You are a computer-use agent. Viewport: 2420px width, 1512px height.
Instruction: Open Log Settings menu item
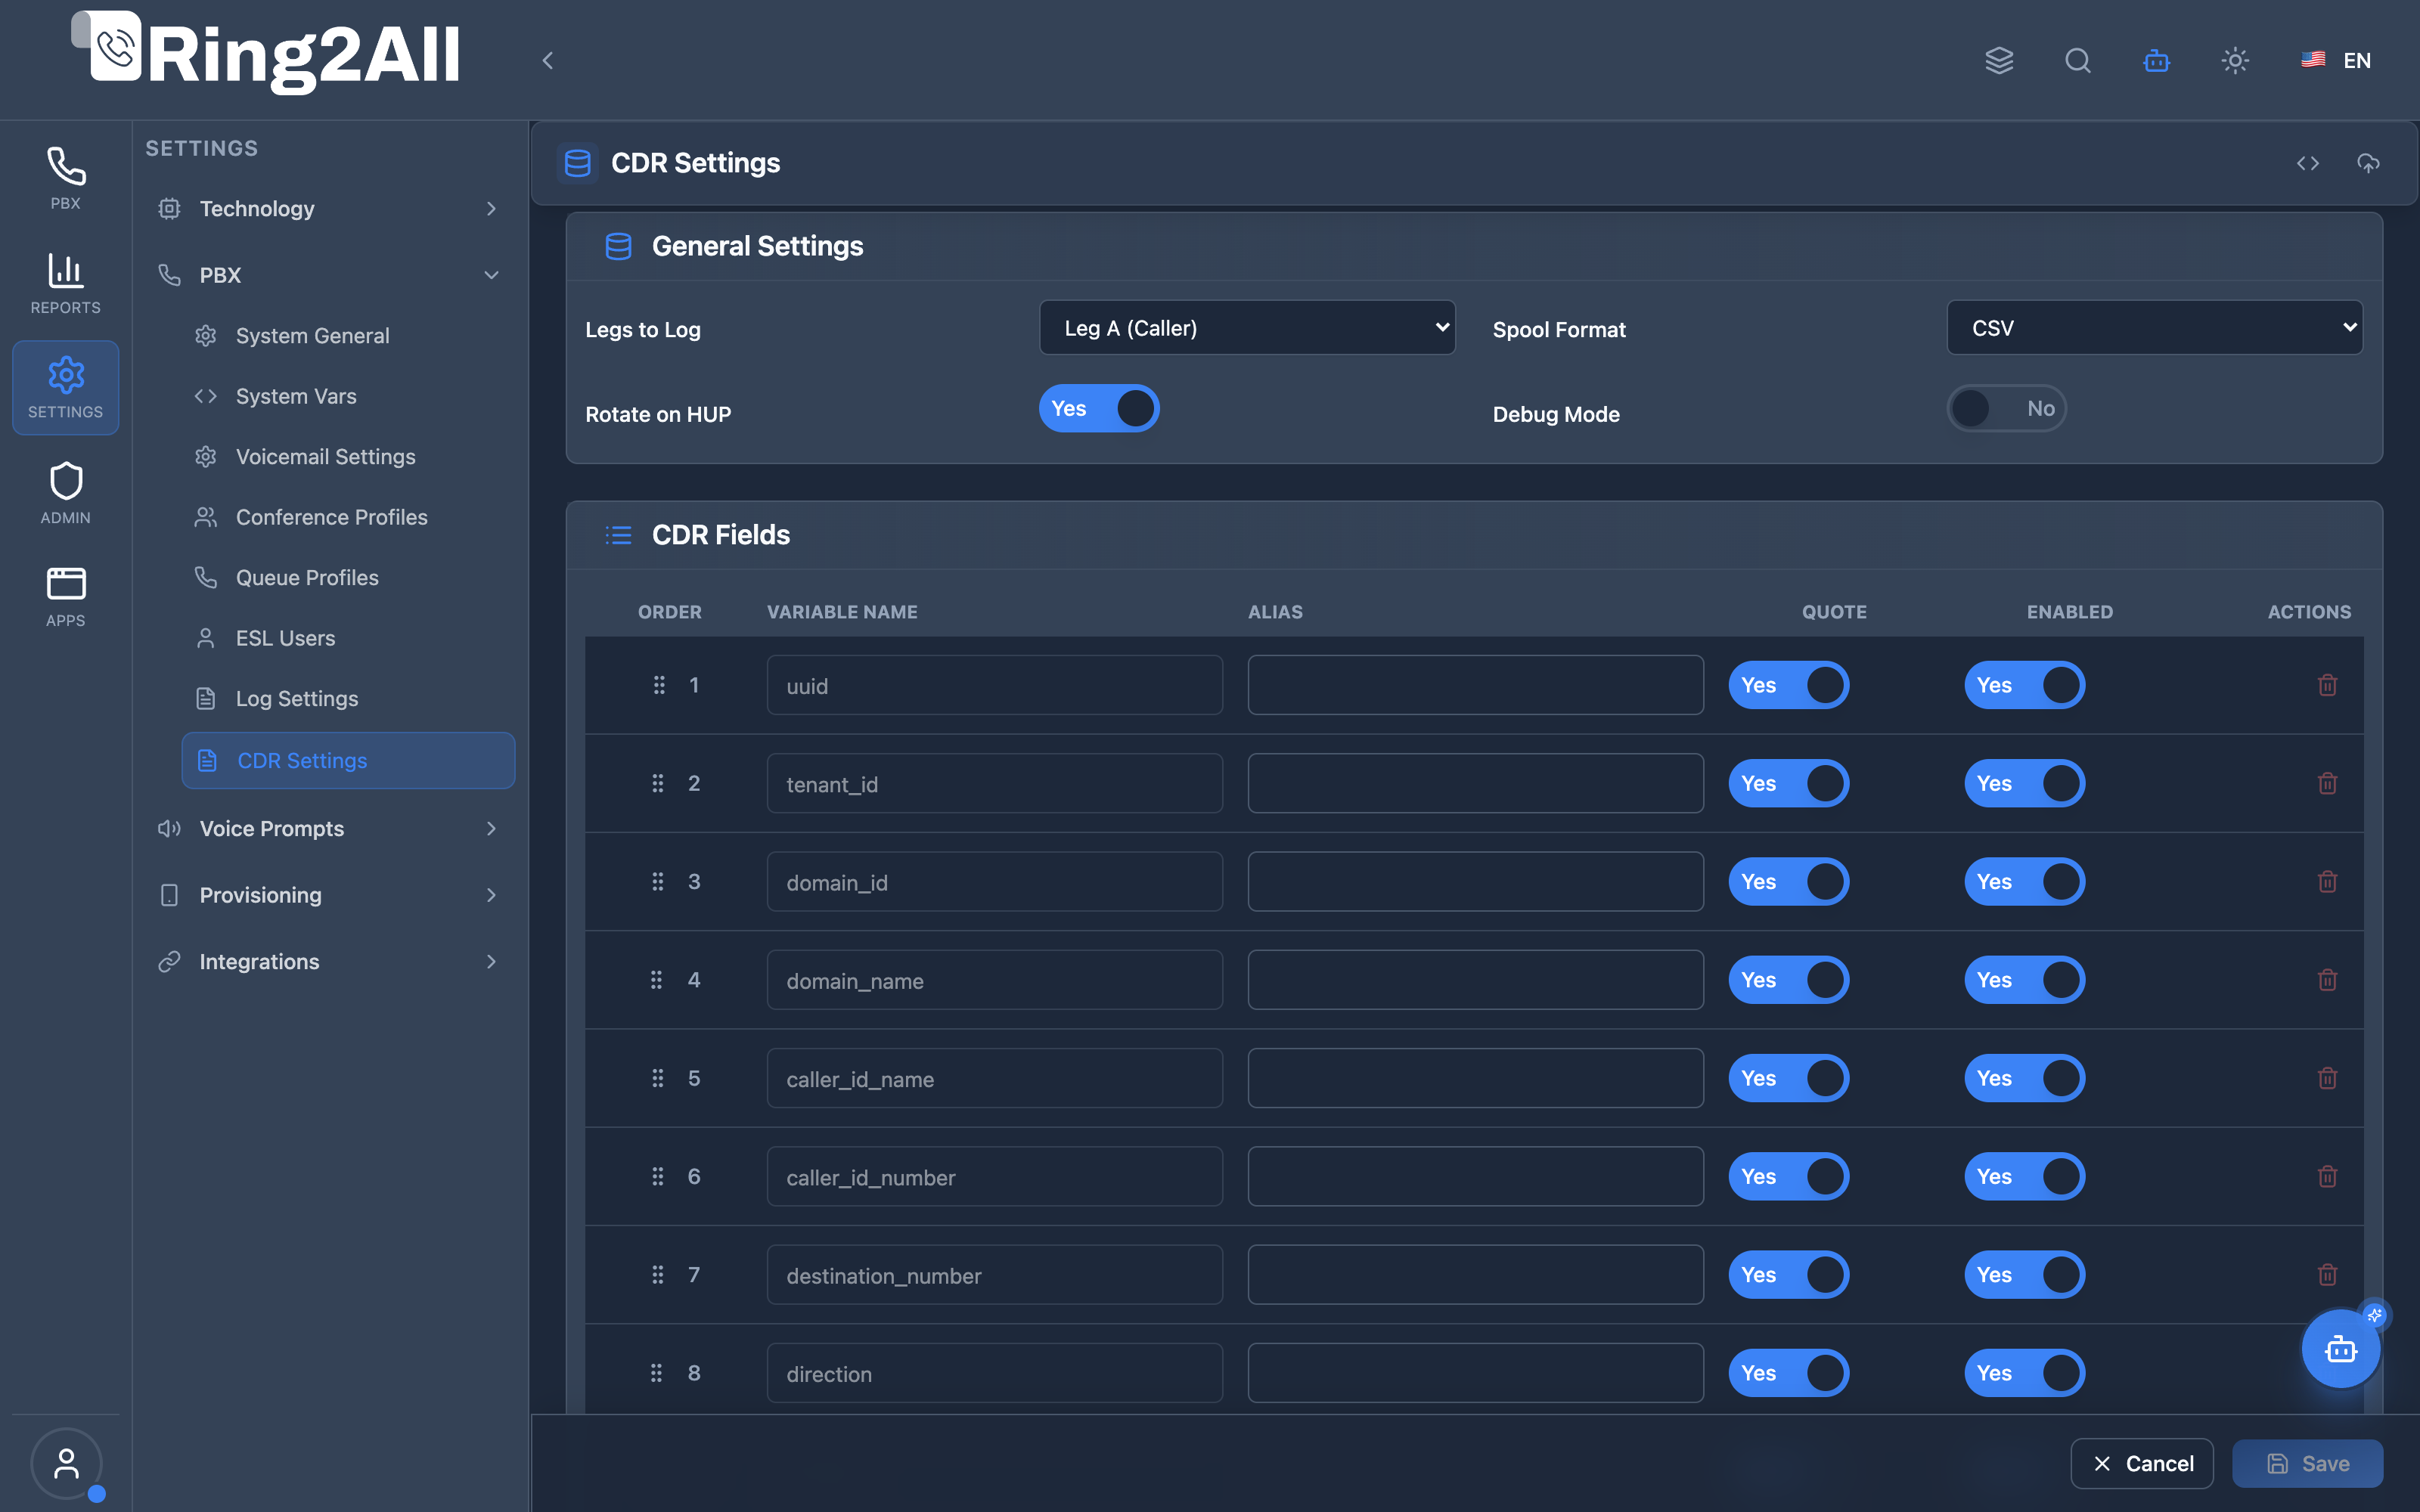pyautogui.click(x=348, y=699)
